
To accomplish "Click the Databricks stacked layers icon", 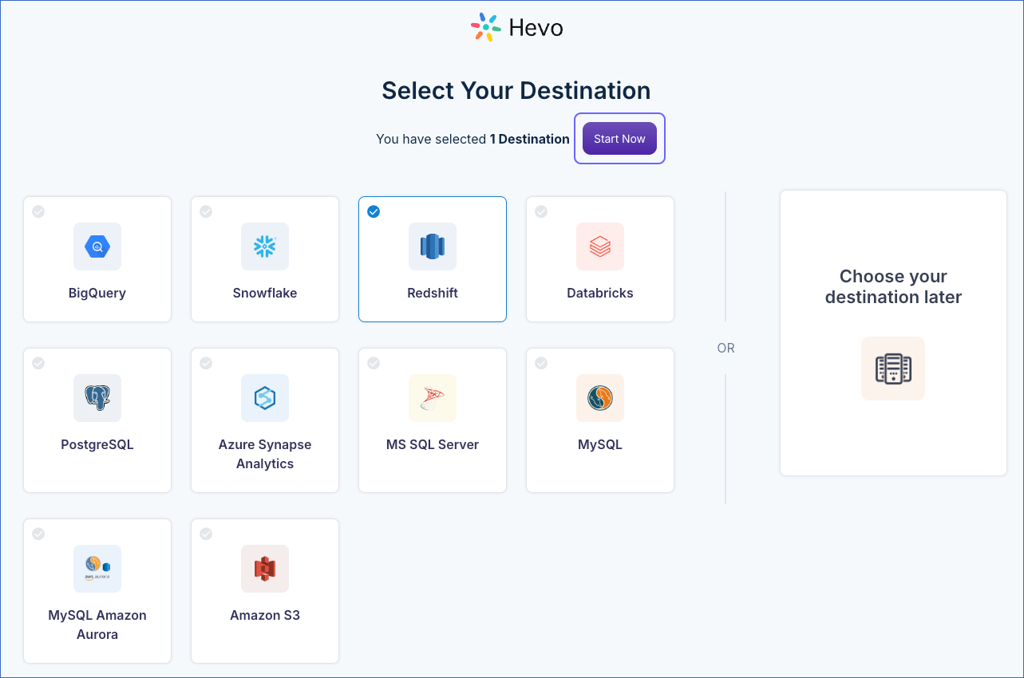I will point(600,247).
